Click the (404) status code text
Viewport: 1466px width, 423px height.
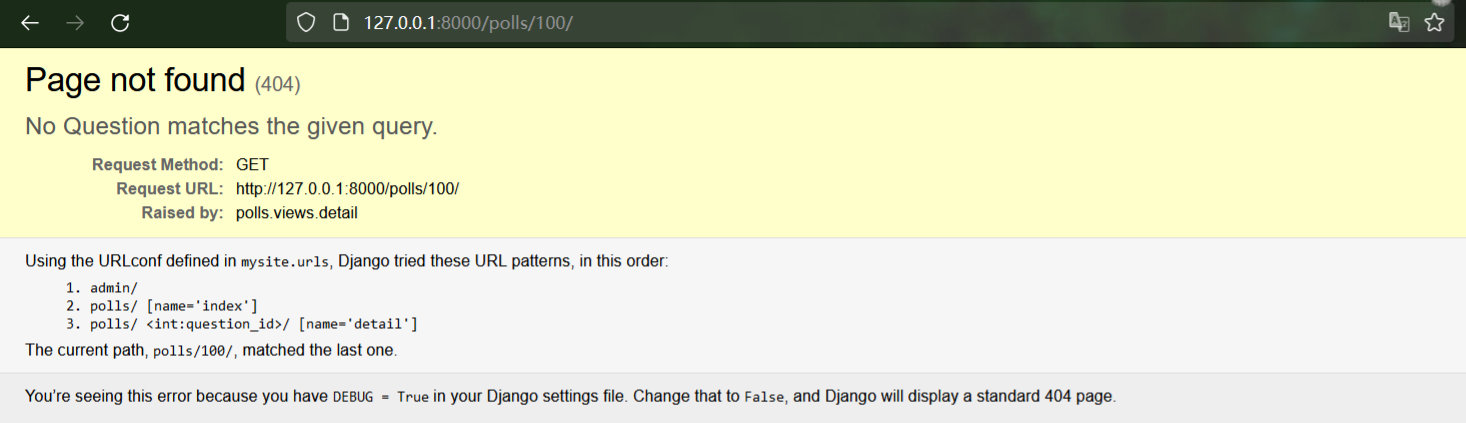click(x=278, y=84)
